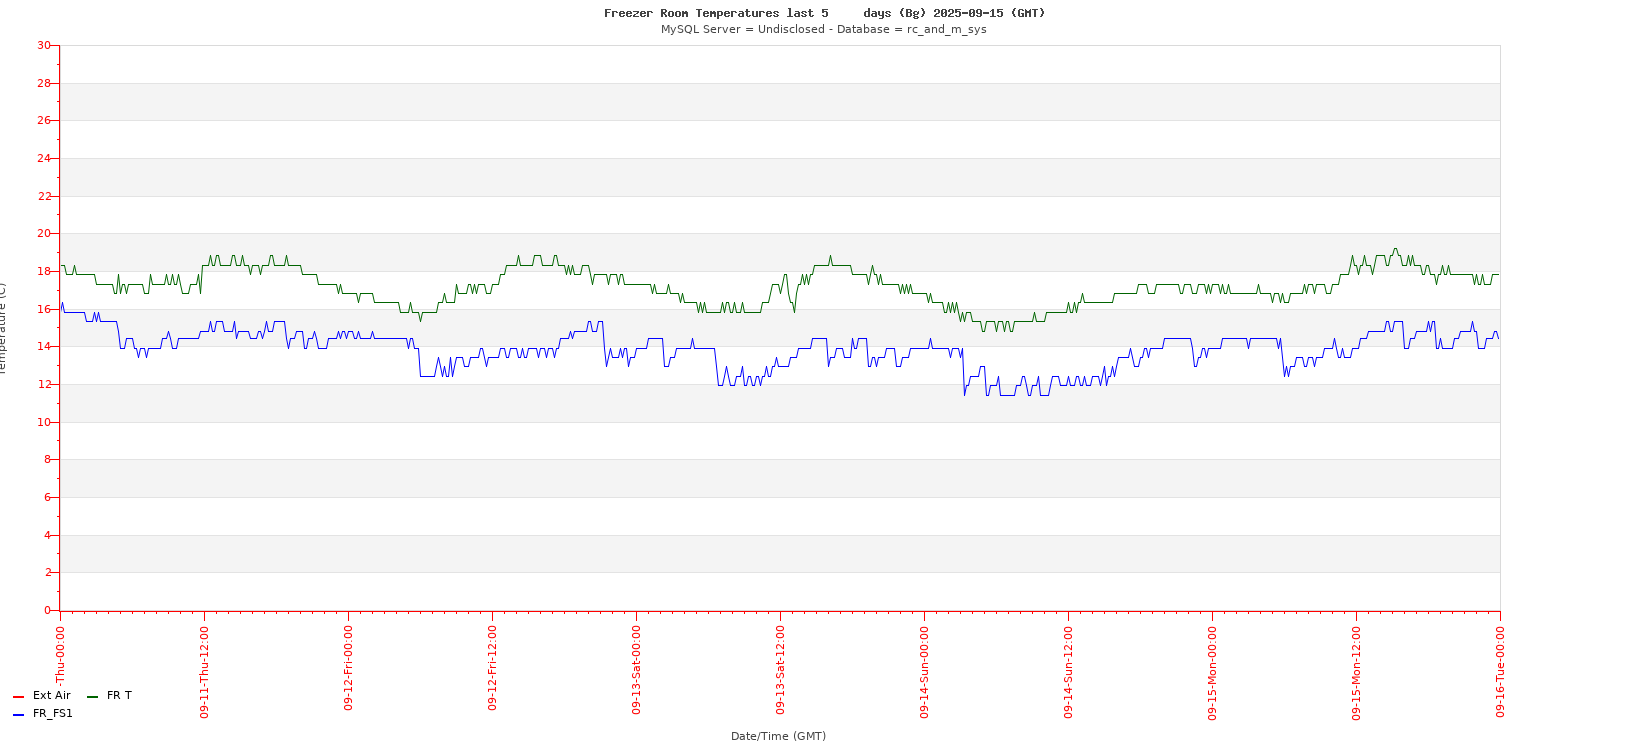This screenshot has width=1650, height=750.
Task: Click y-axis label 2
Action: (x=47, y=572)
